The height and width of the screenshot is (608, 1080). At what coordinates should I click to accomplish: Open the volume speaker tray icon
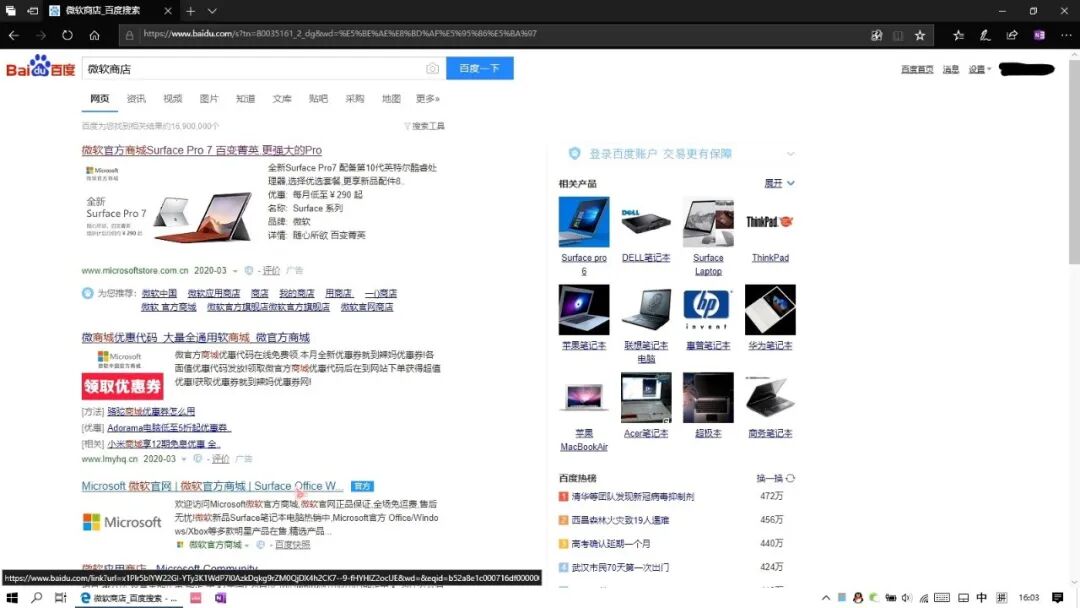click(906, 598)
